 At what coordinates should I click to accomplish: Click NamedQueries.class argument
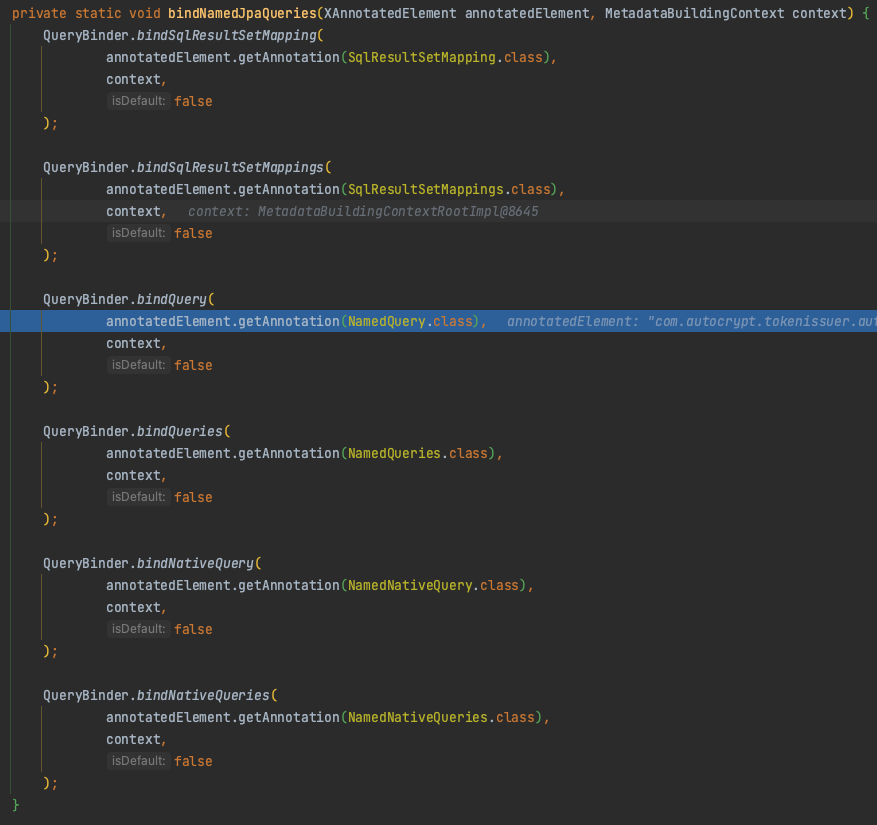point(418,454)
